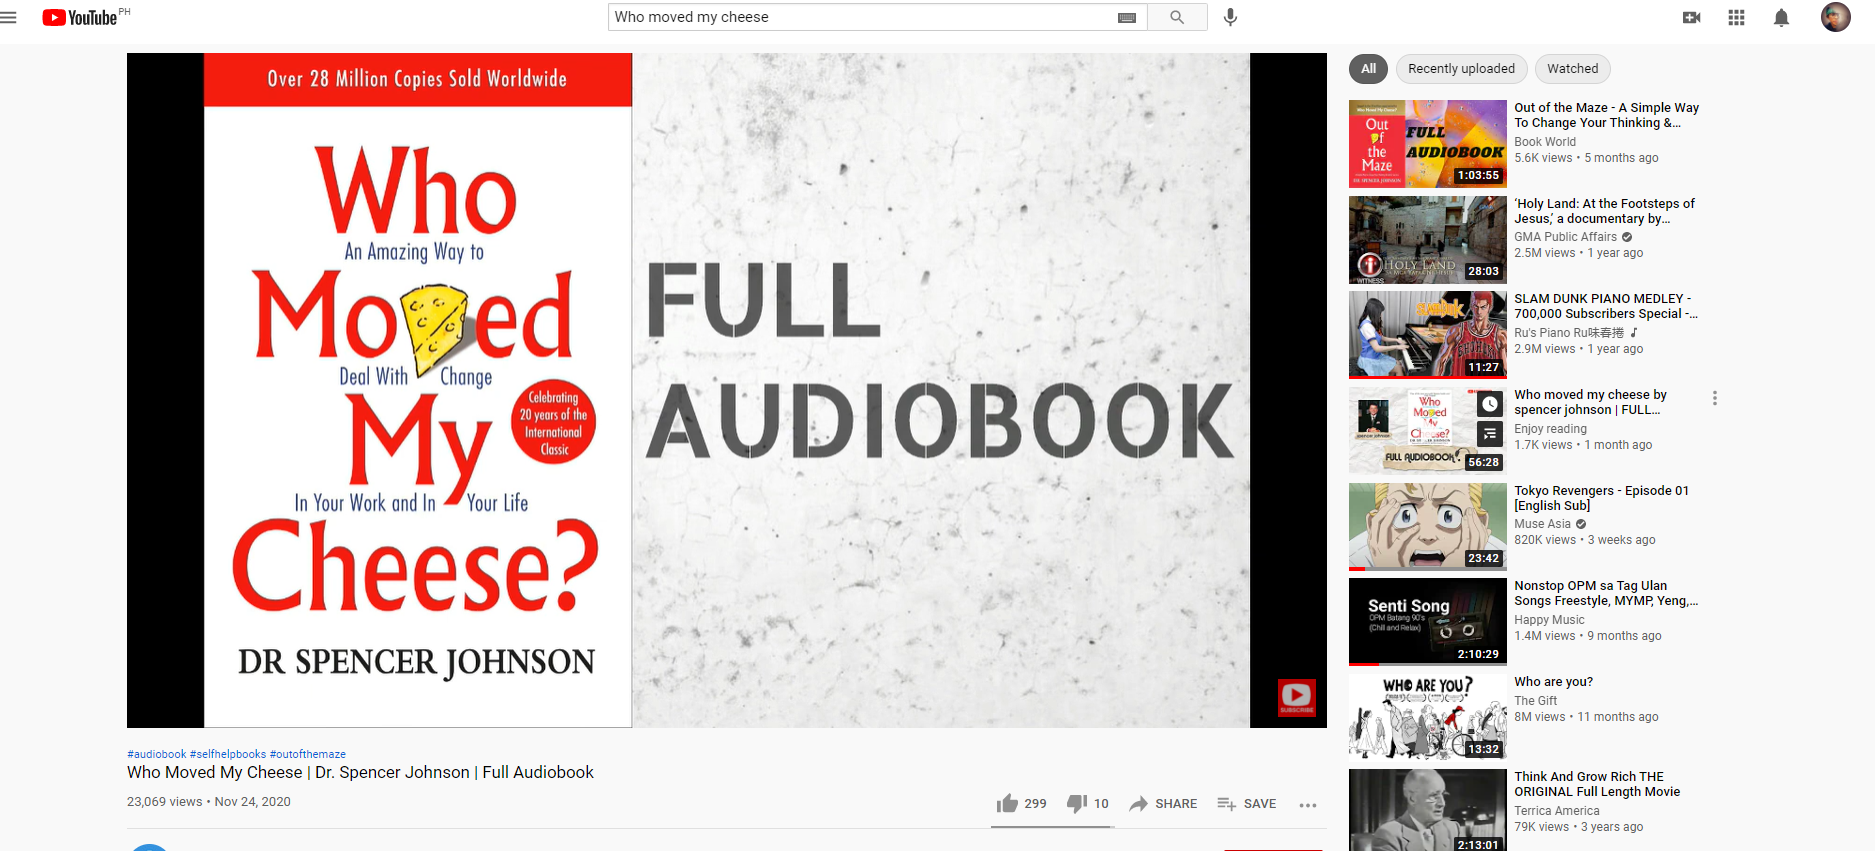Open the Tokyo Revengers Episode 01 thumbnail
This screenshot has height=851, width=1875.
(x=1427, y=527)
